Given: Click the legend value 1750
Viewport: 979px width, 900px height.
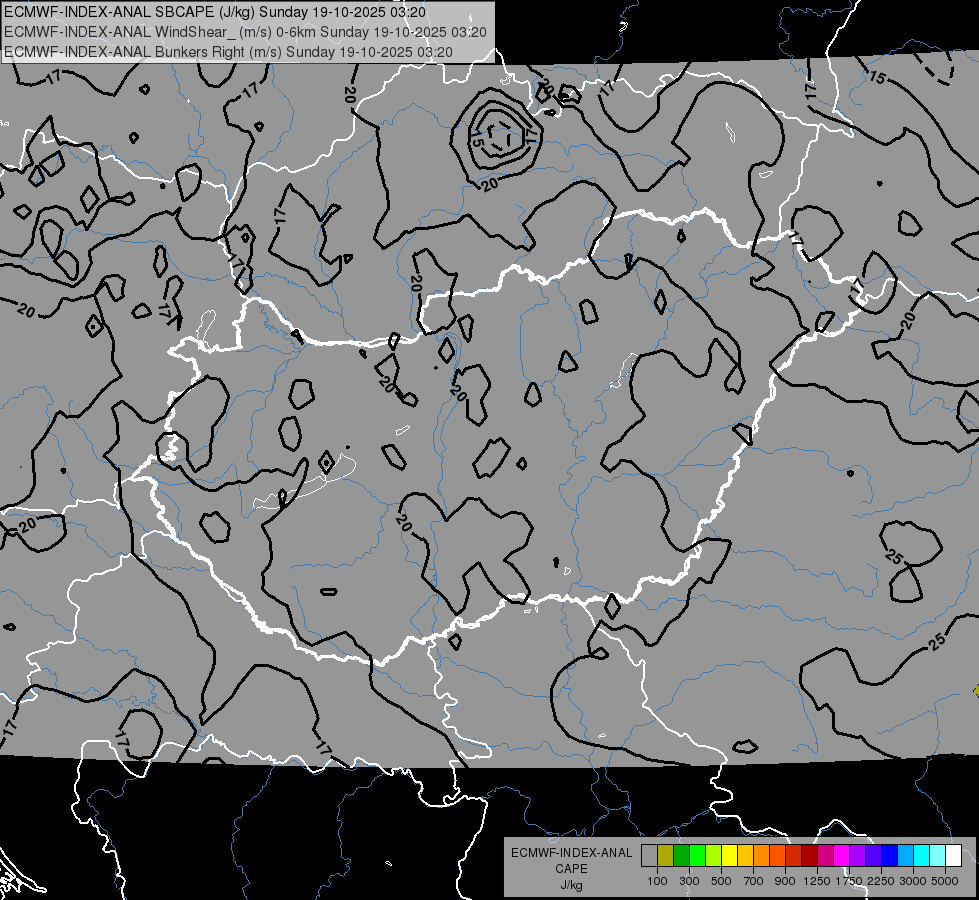Looking at the screenshot, I should pos(849,881).
